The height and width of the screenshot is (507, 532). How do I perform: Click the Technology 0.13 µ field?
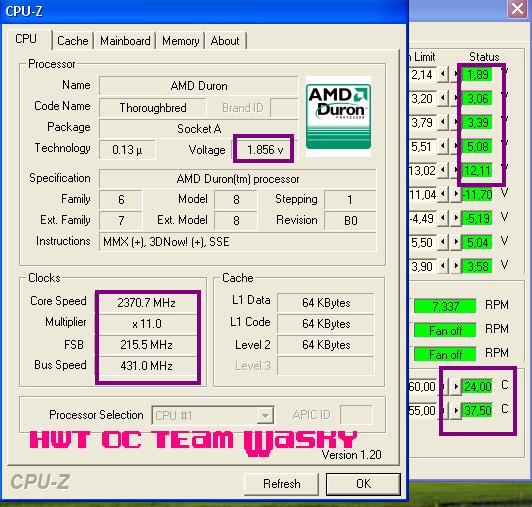[127, 150]
